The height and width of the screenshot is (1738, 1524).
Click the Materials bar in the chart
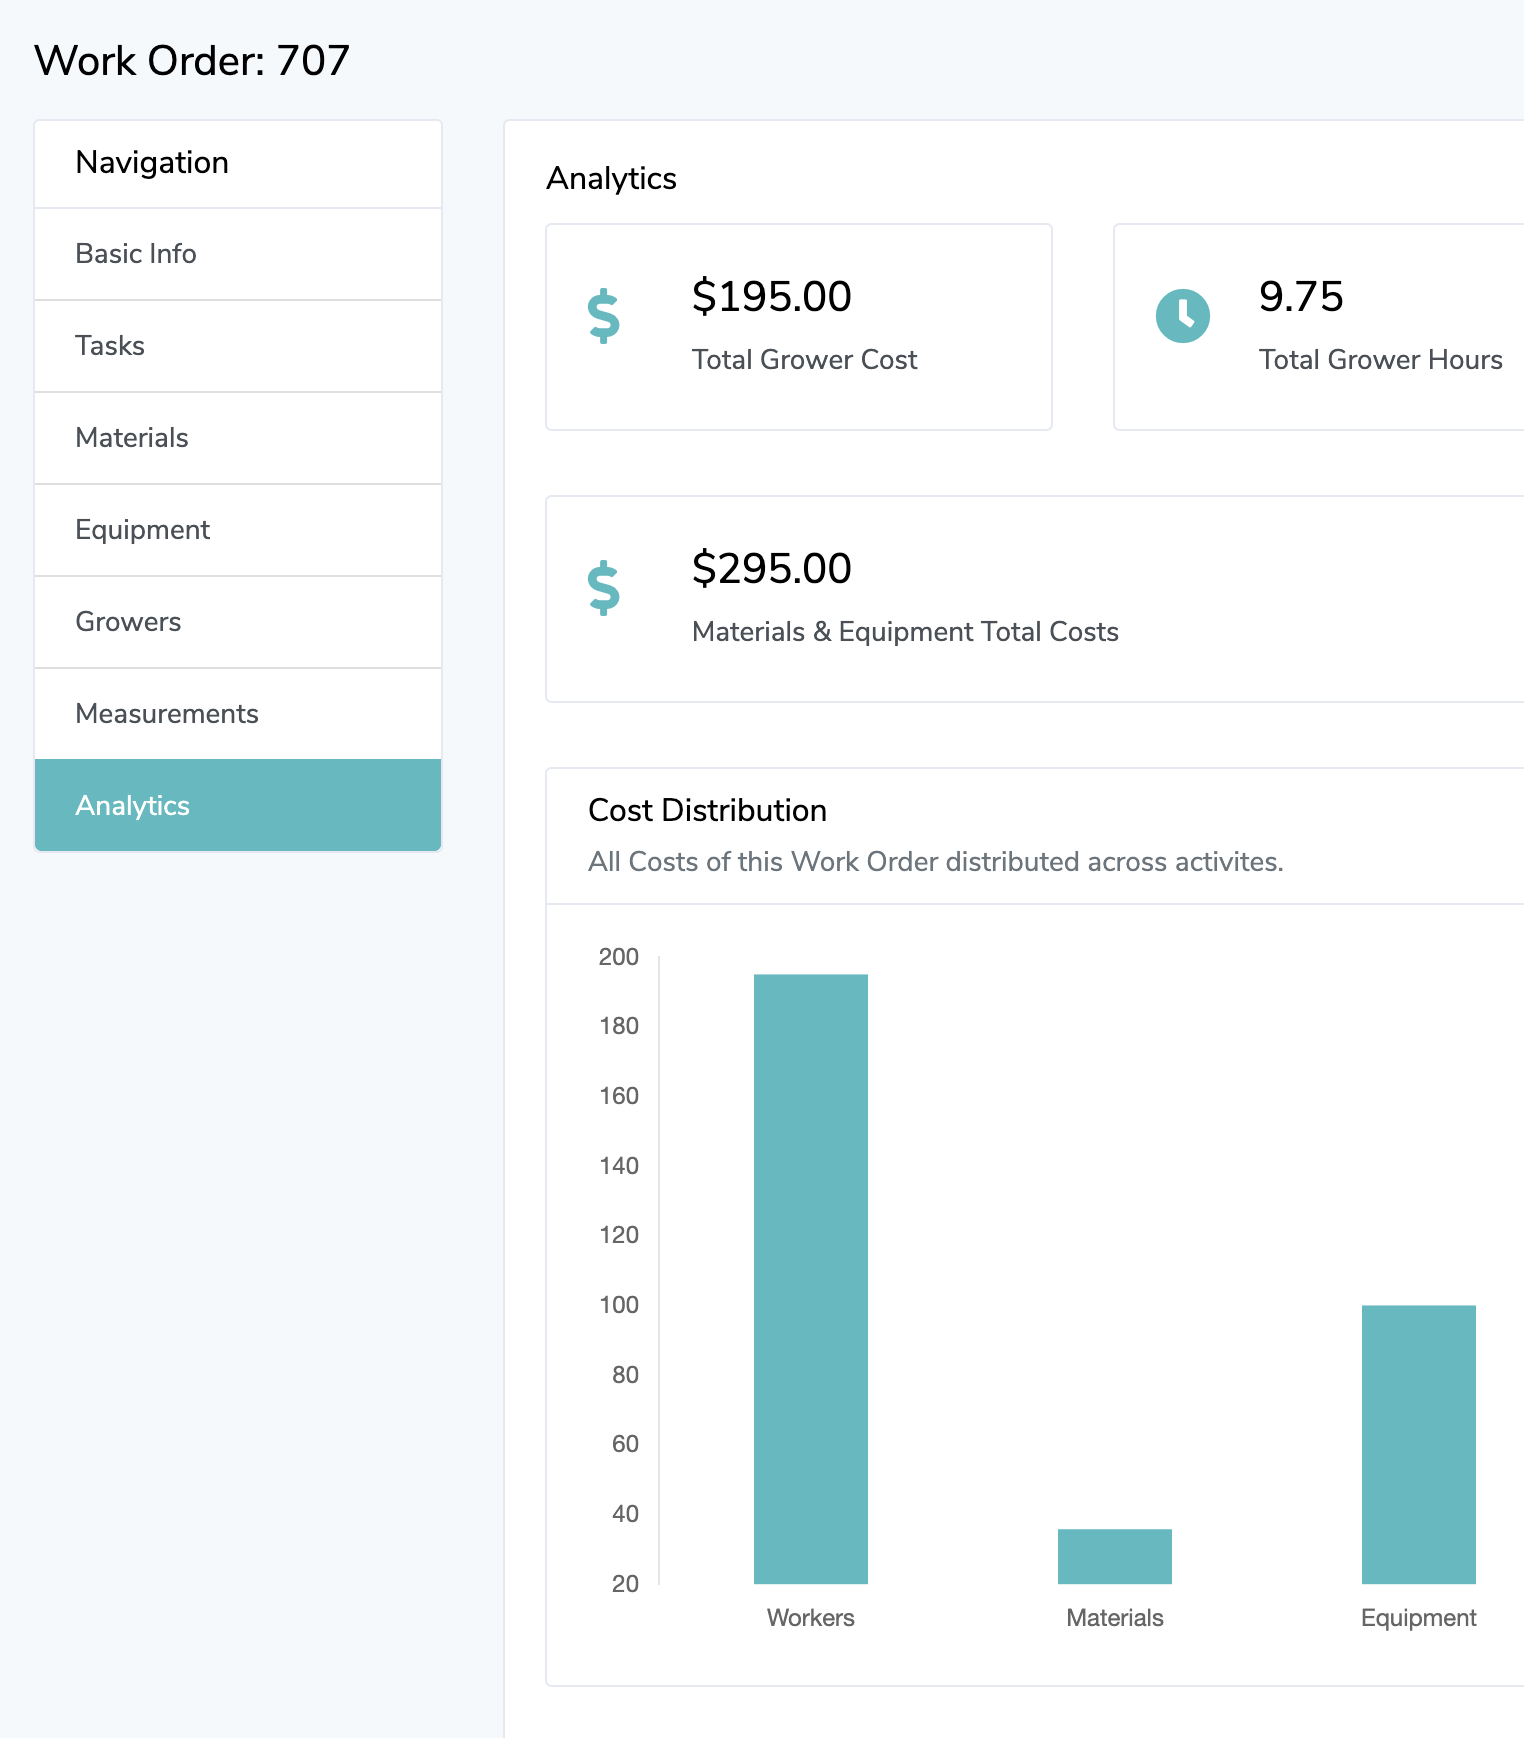[1115, 1556]
